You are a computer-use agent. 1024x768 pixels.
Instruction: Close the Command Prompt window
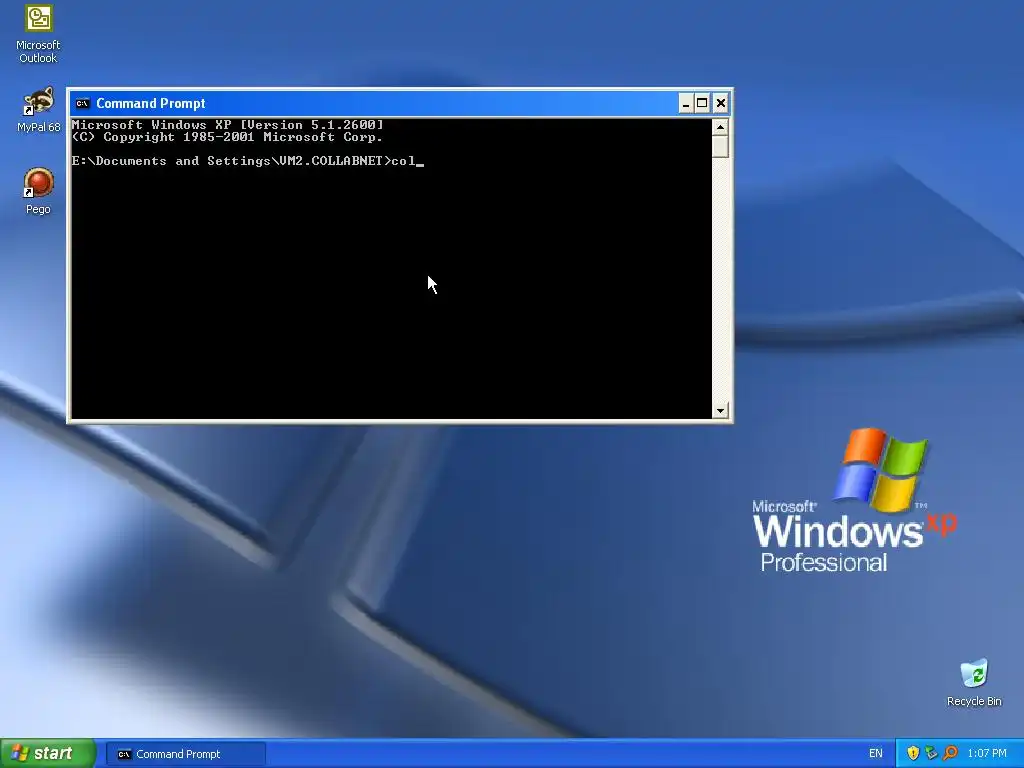(x=720, y=103)
